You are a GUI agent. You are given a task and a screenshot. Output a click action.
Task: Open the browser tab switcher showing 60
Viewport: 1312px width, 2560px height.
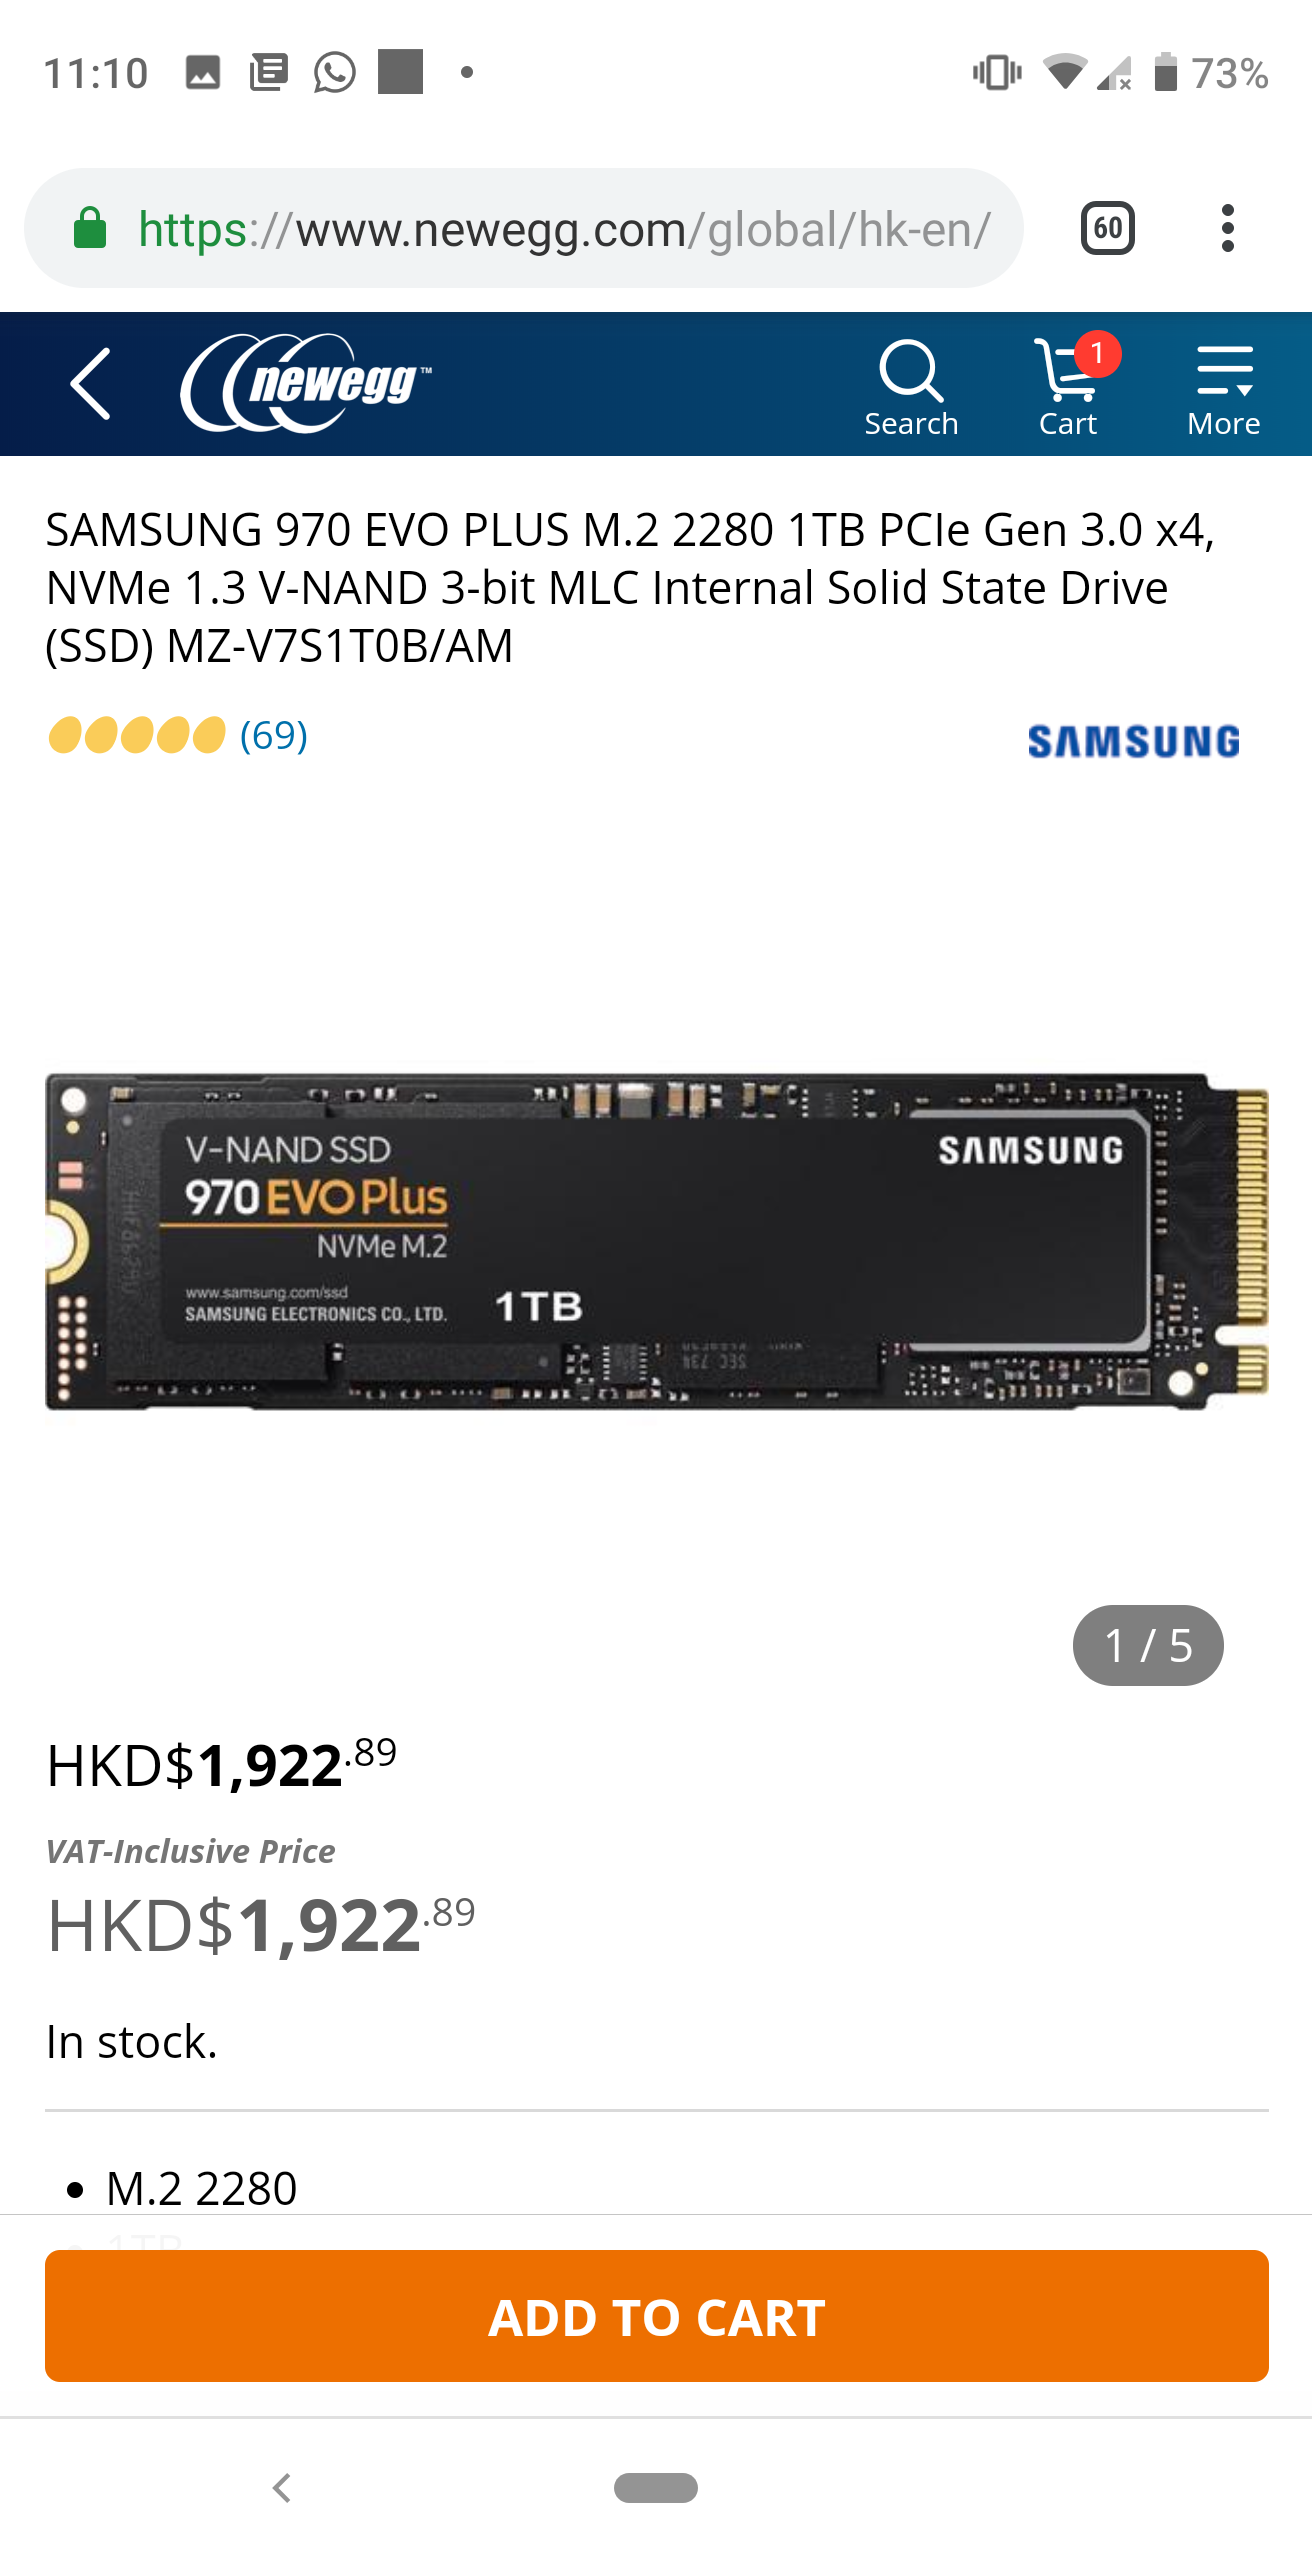coord(1108,229)
